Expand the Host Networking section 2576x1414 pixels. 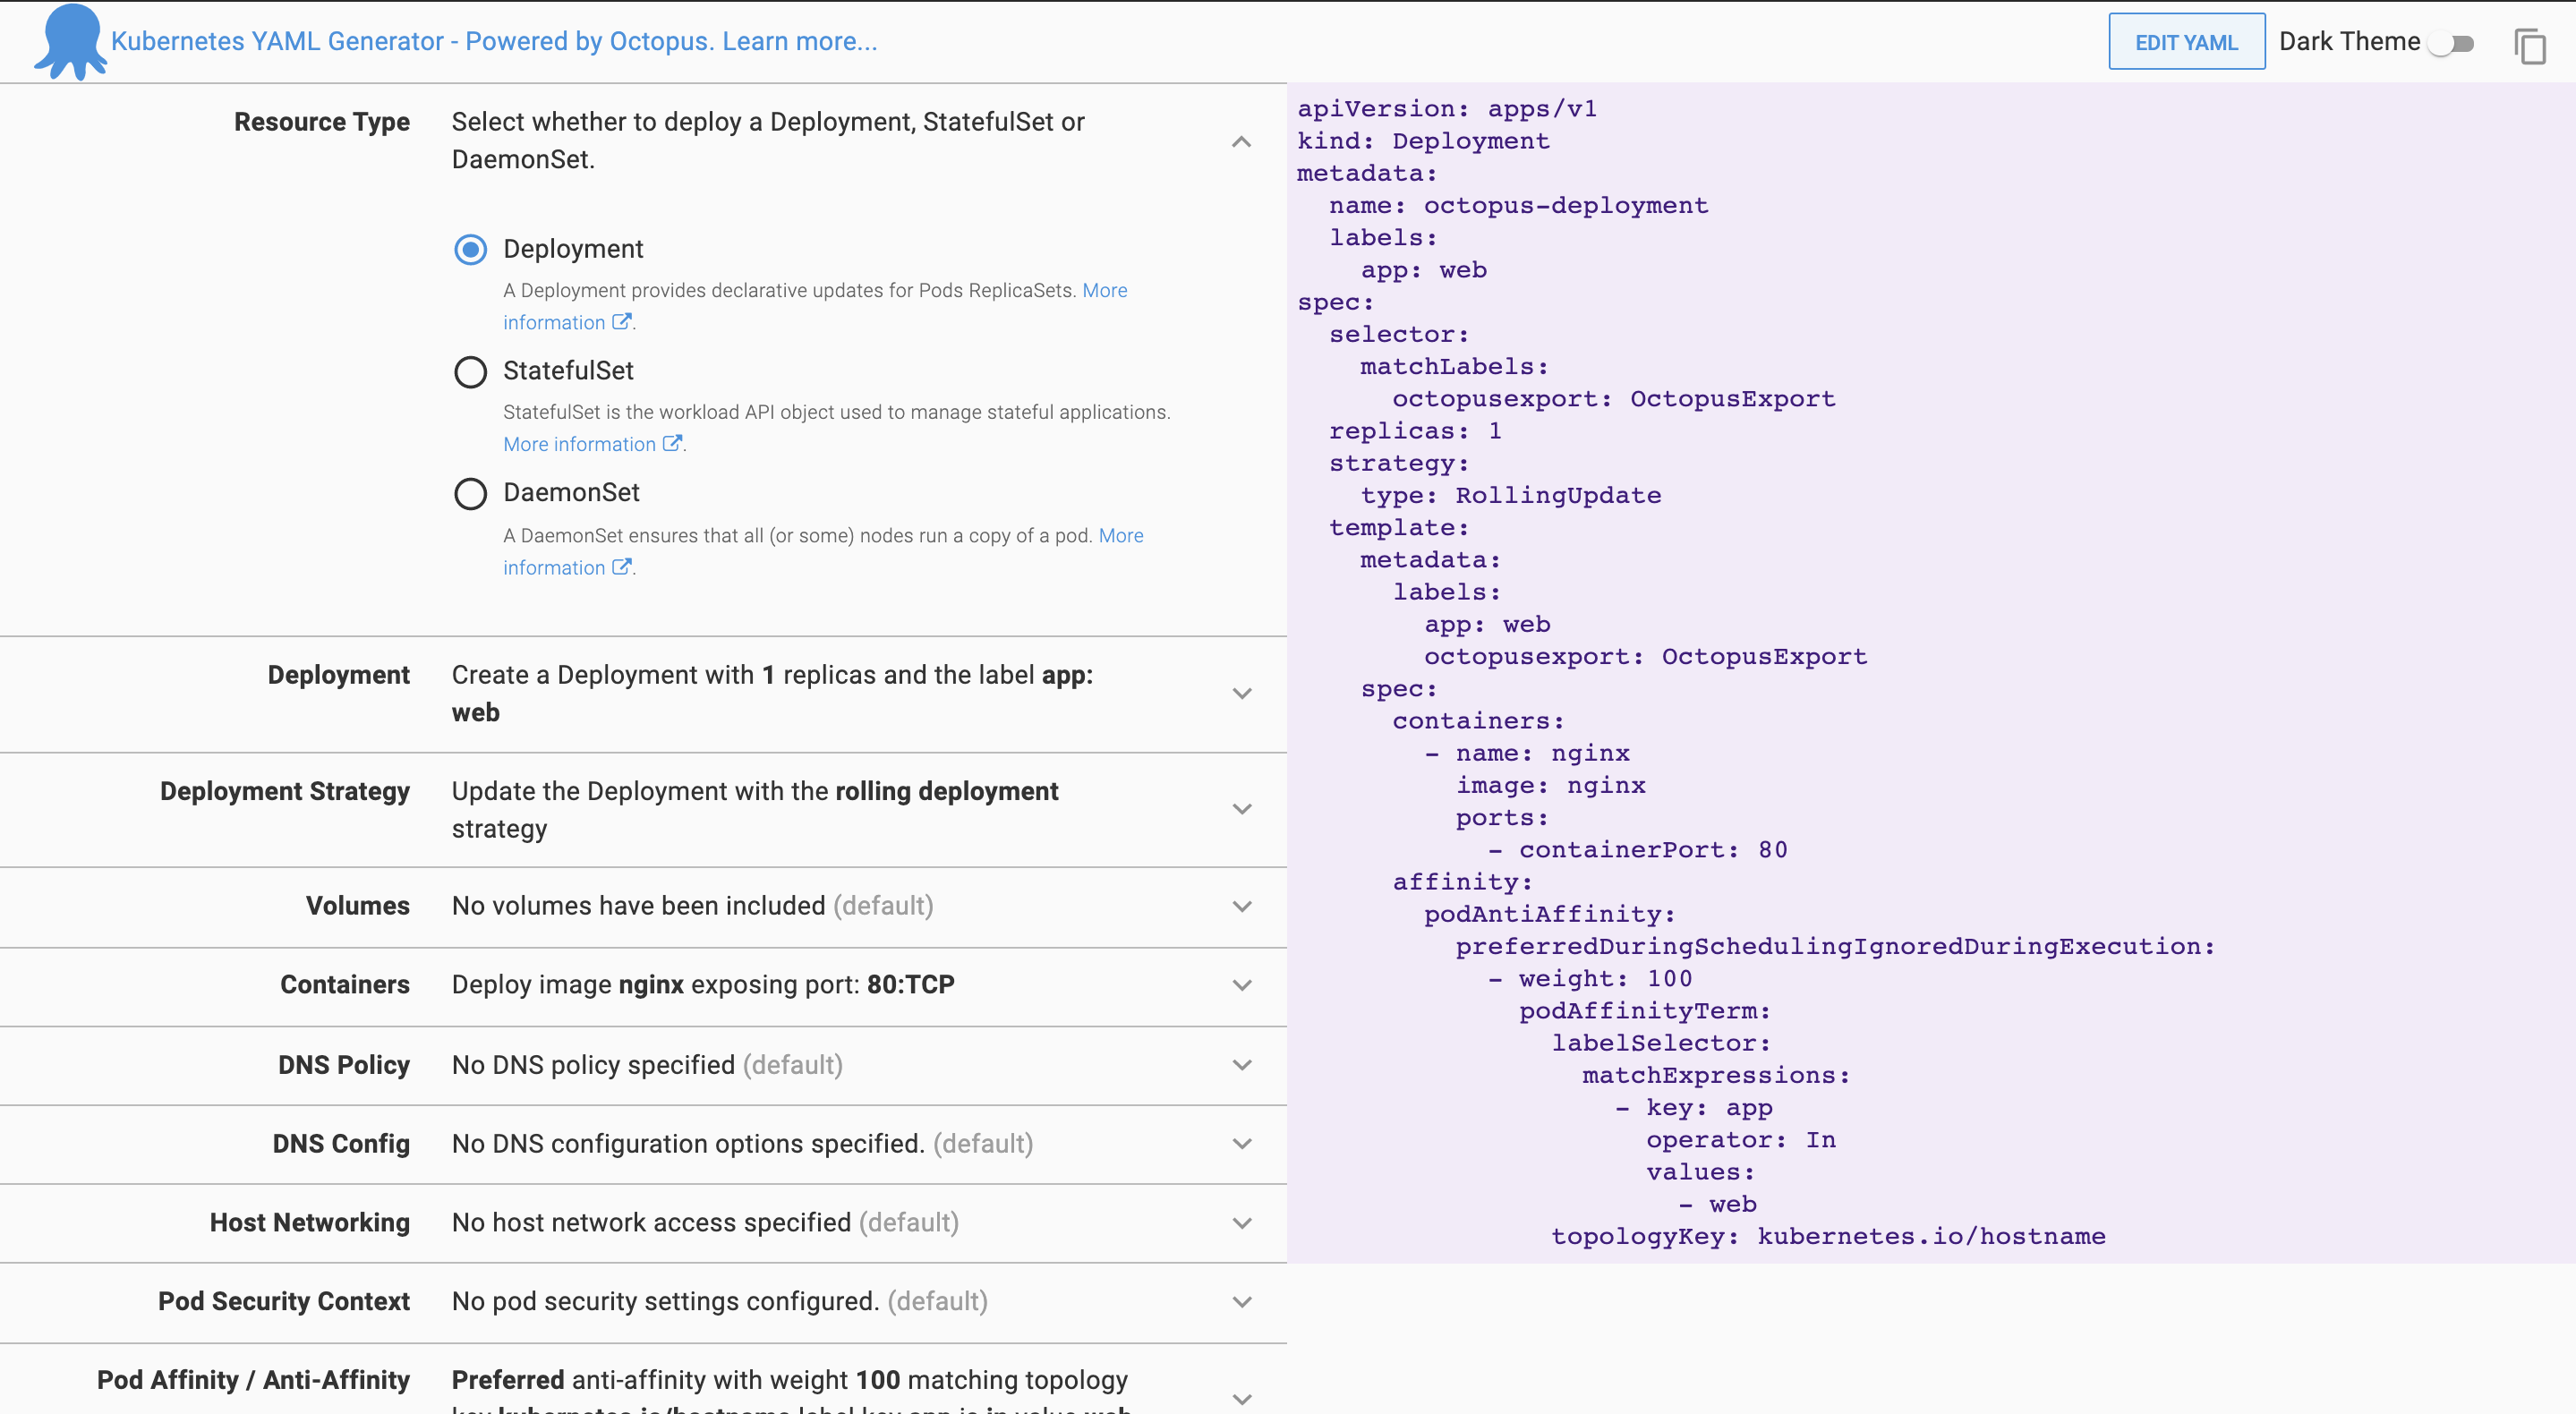[x=1242, y=1223]
